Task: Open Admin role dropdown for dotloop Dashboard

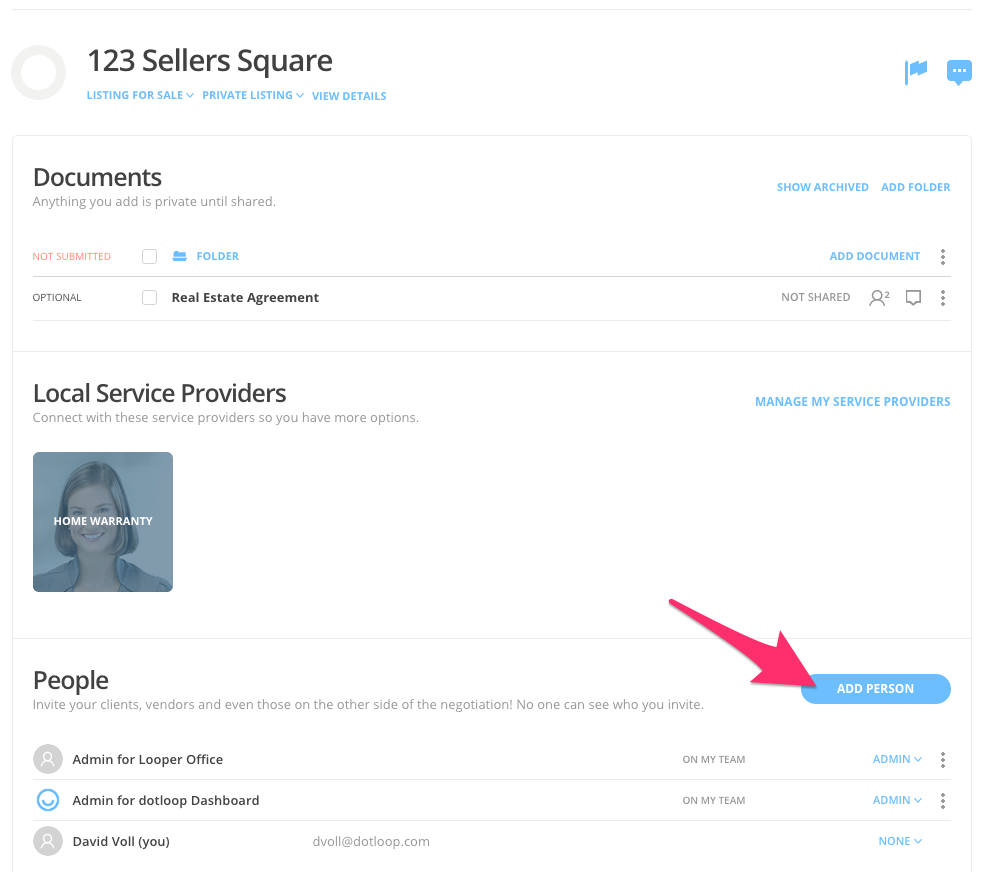Action: click(x=897, y=800)
